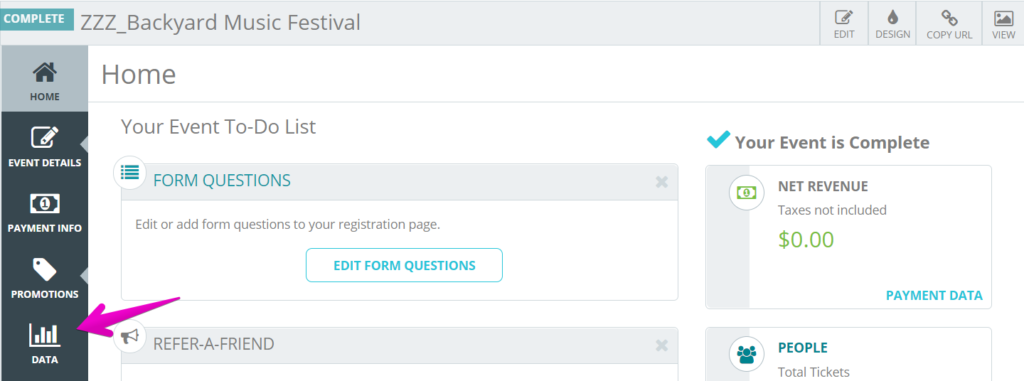Click the Net Revenue money icon
The height and width of the screenshot is (381, 1024).
(746, 193)
